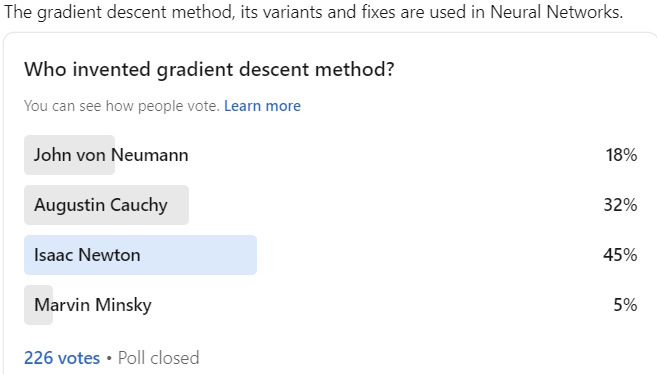The image size is (657, 374).
Task: Click the Poll closed status text
Action: 158,358
